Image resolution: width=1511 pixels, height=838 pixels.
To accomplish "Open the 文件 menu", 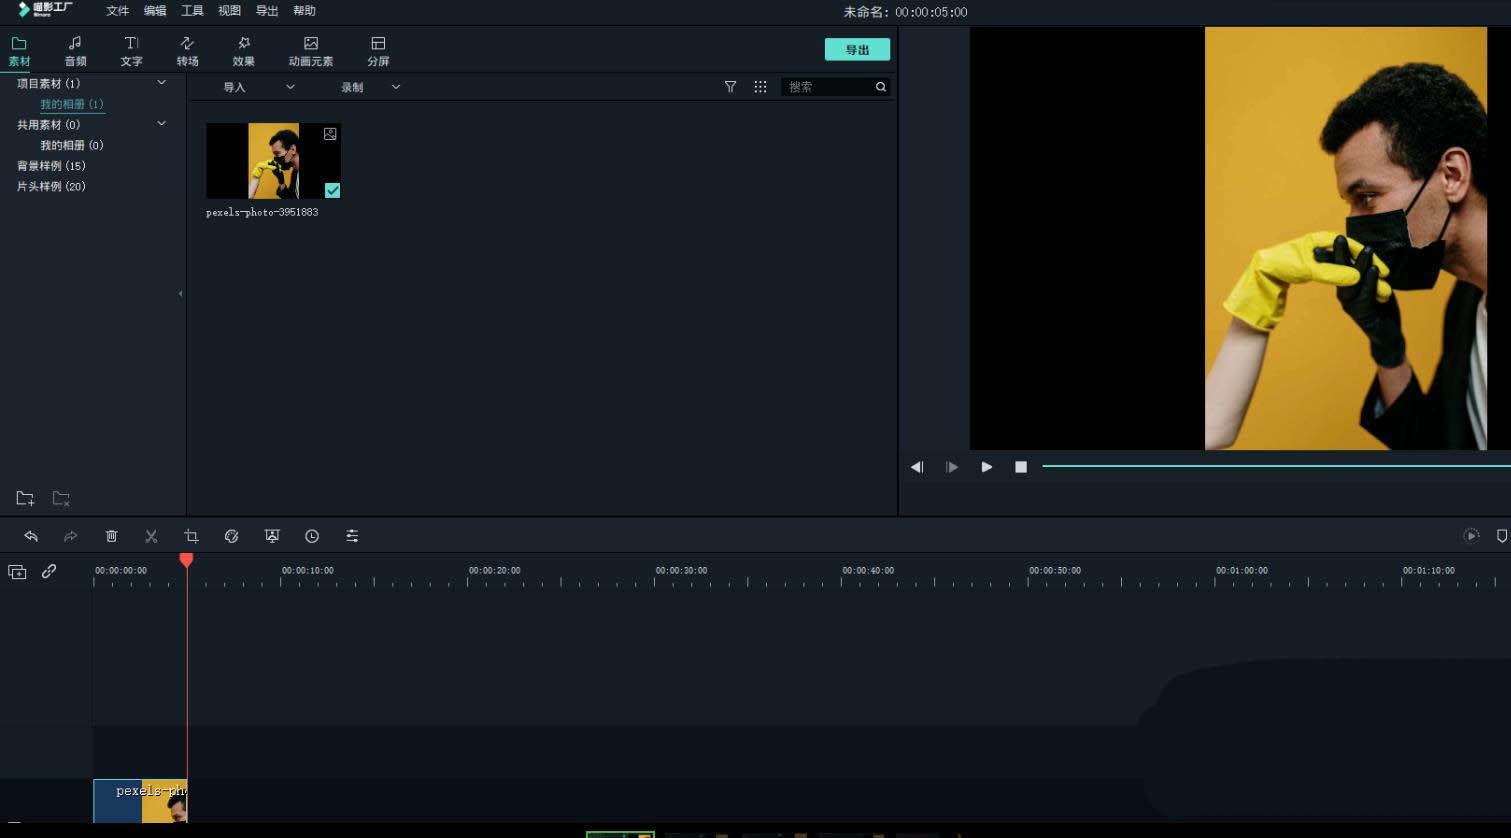I will tap(118, 11).
